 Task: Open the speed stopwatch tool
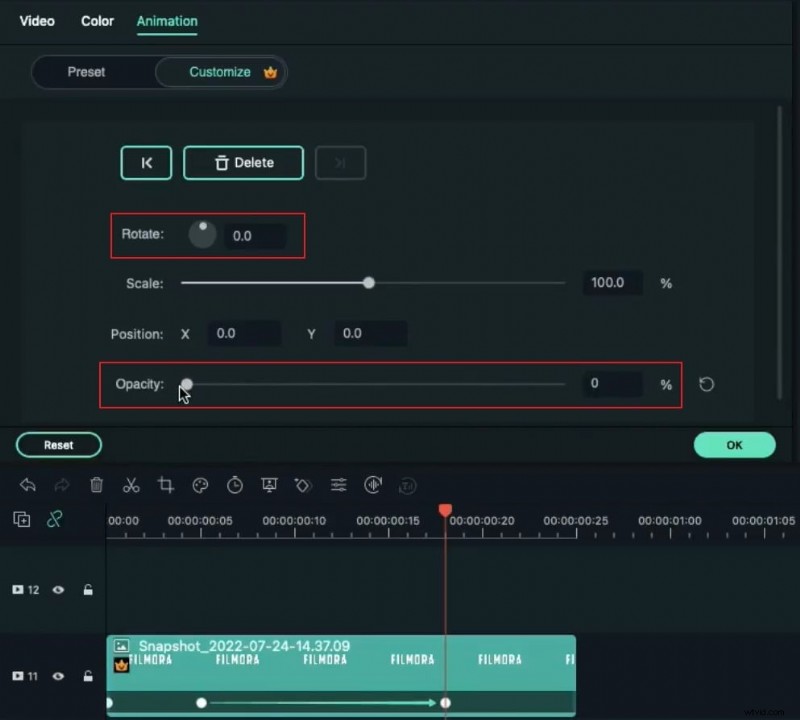click(235, 485)
